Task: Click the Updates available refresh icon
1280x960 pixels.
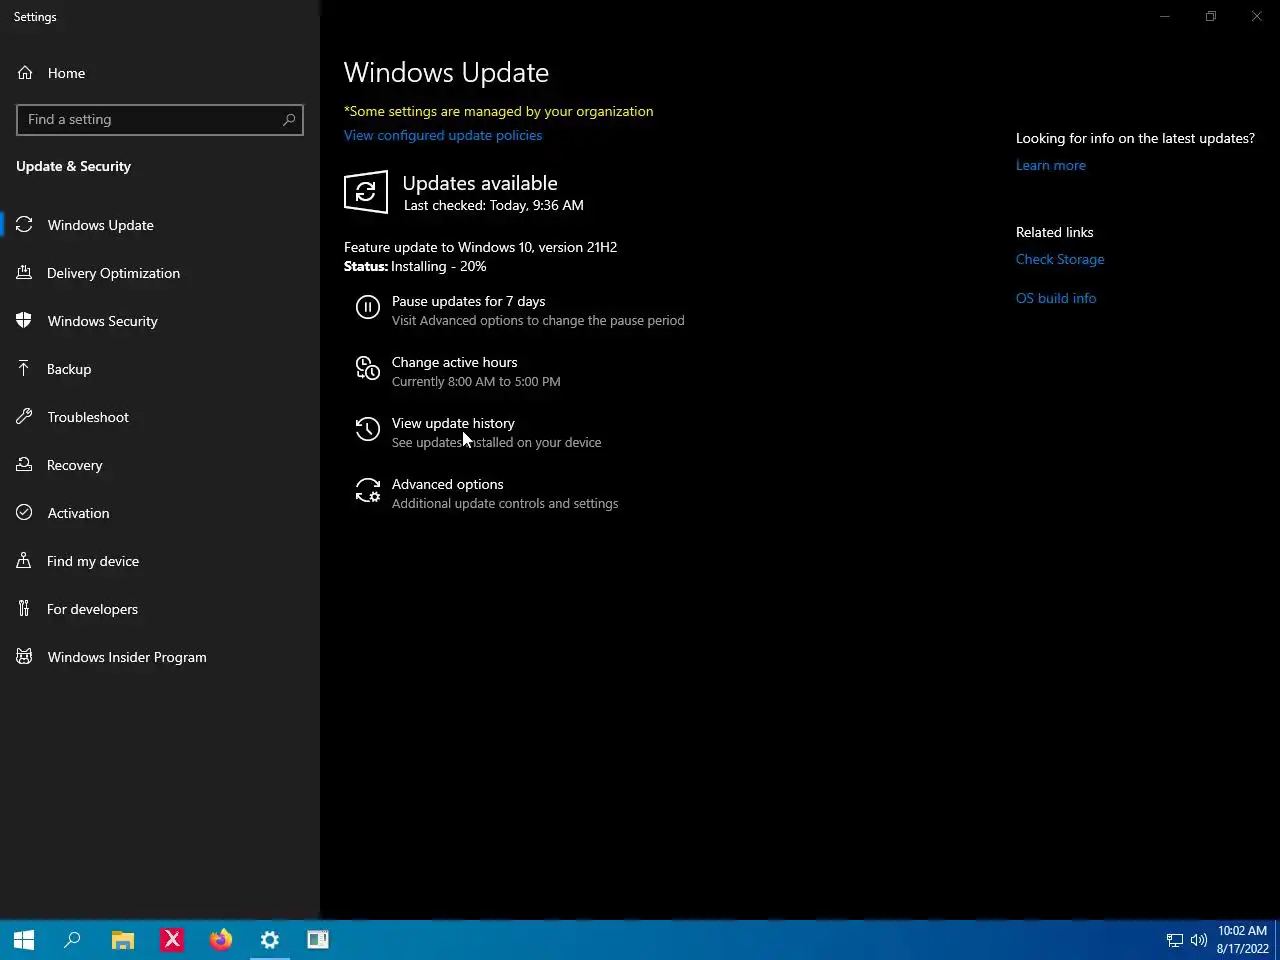Action: [366, 192]
